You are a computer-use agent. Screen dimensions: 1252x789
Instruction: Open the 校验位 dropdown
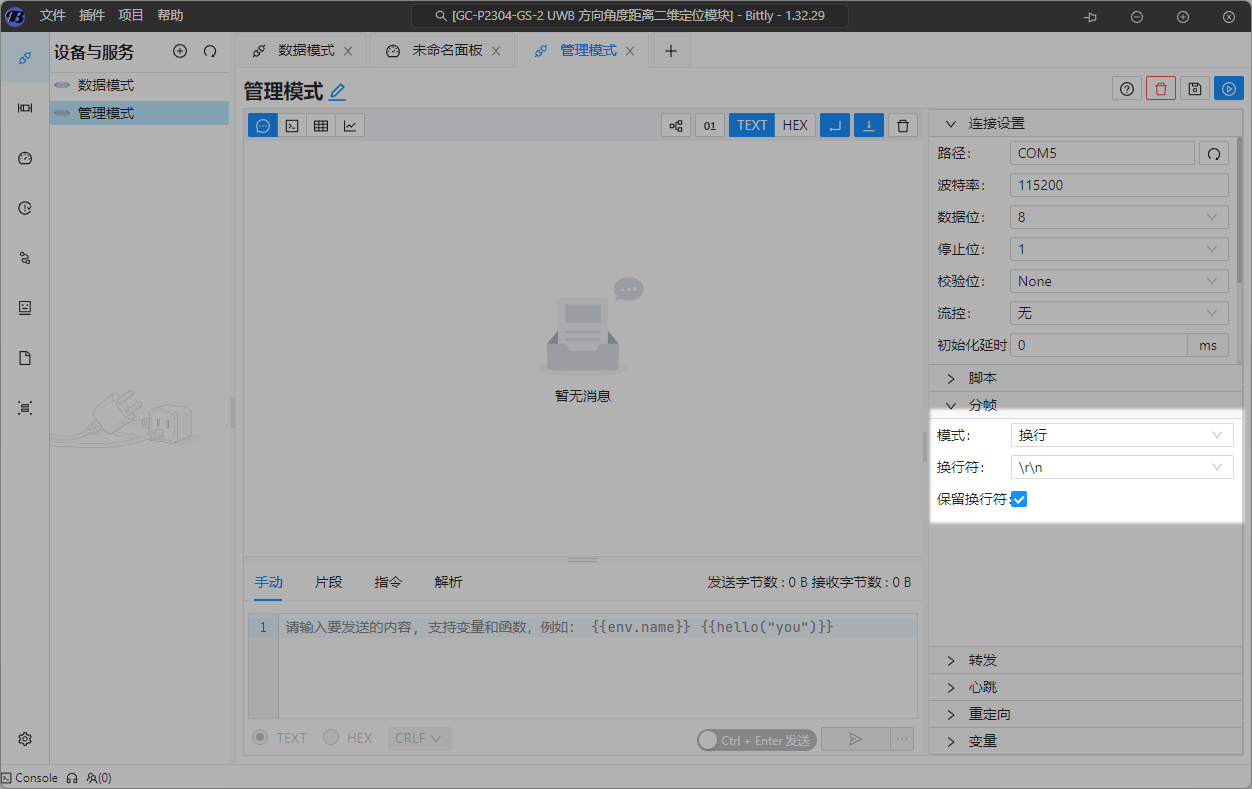tap(1118, 281)
